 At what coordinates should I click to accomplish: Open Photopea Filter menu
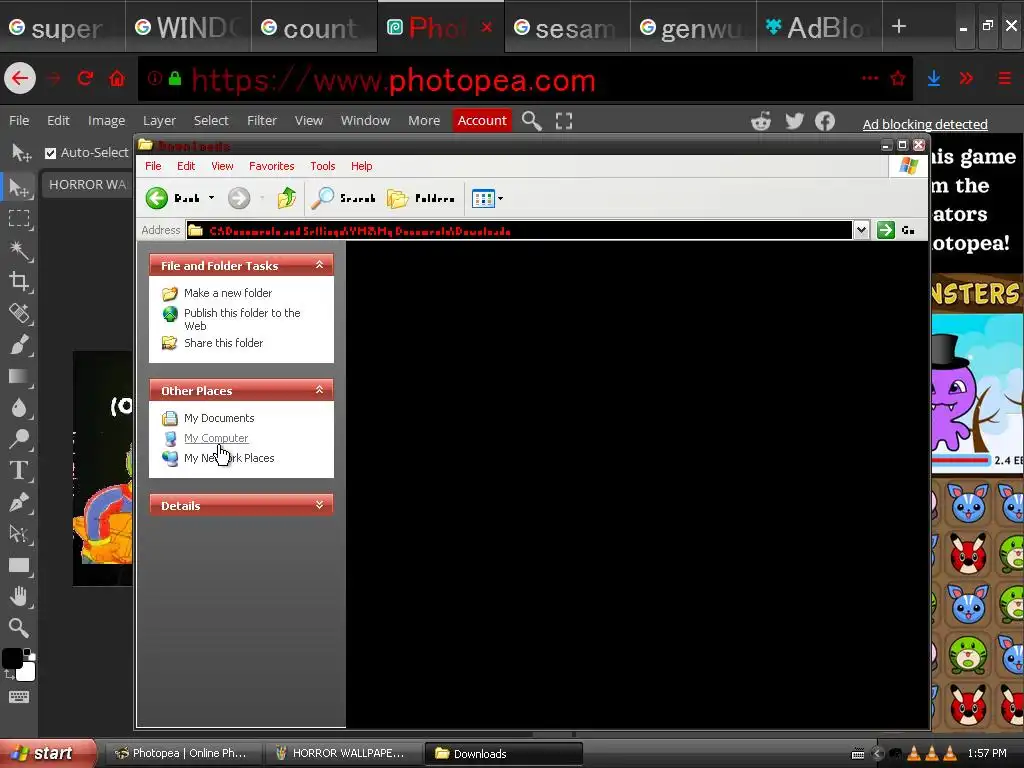coord(262,121)
